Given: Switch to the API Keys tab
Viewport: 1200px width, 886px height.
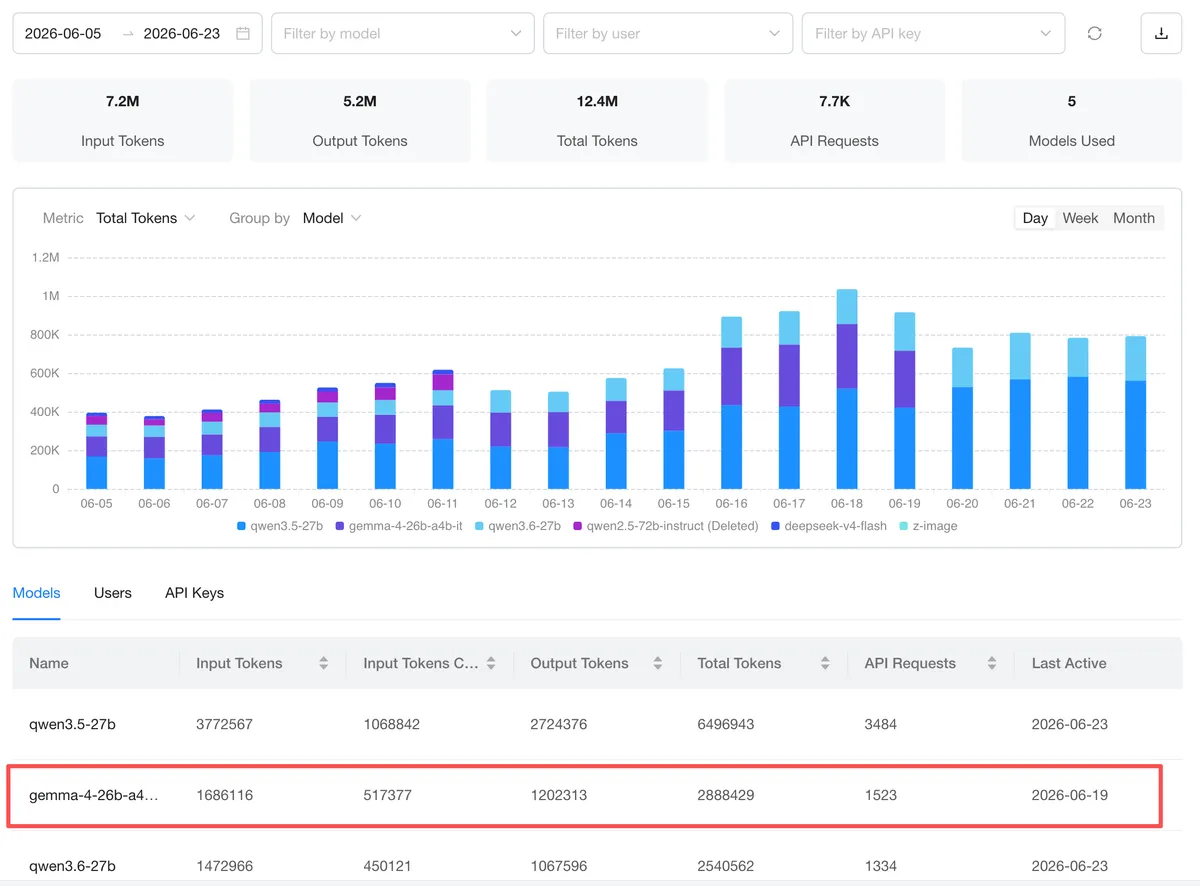Looking at the screenshot, I should coord(194,593).
